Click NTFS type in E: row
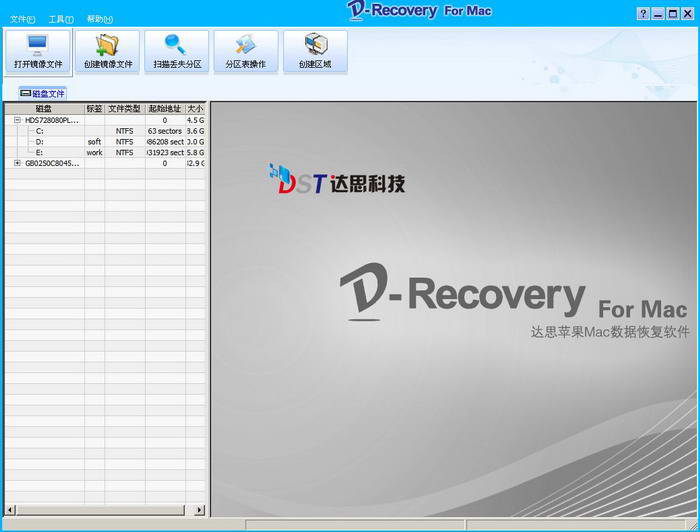Image resolution: width=700 pixels, height=532 pixels. (125, 152)
